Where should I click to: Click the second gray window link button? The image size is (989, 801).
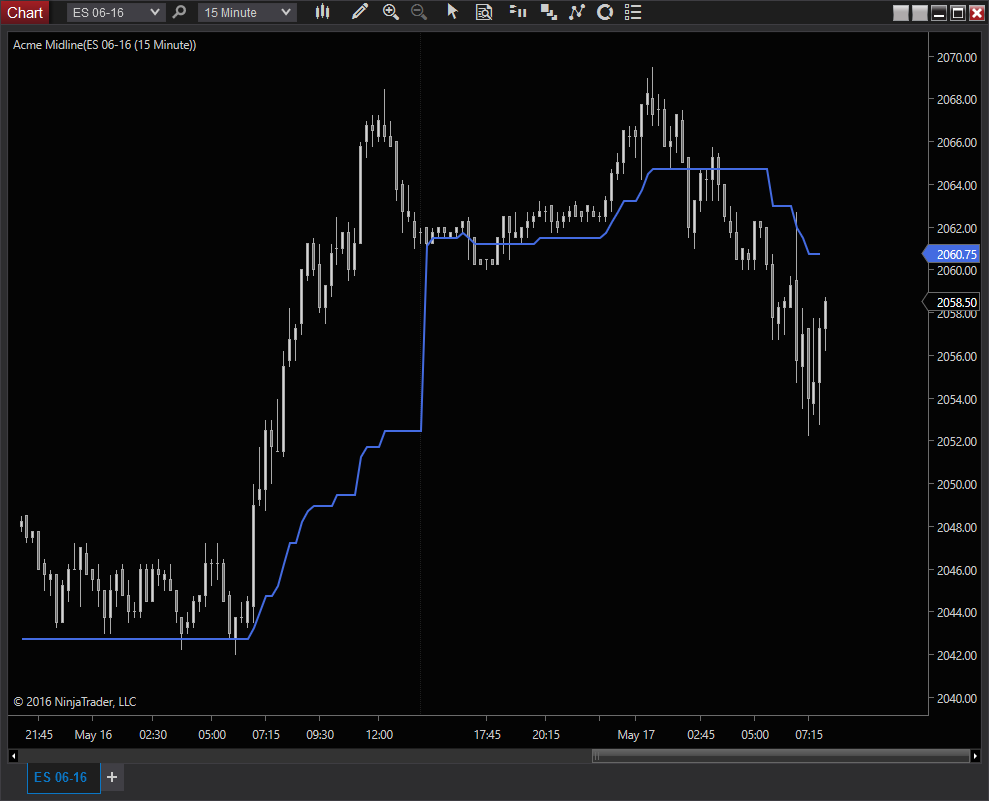920,13
